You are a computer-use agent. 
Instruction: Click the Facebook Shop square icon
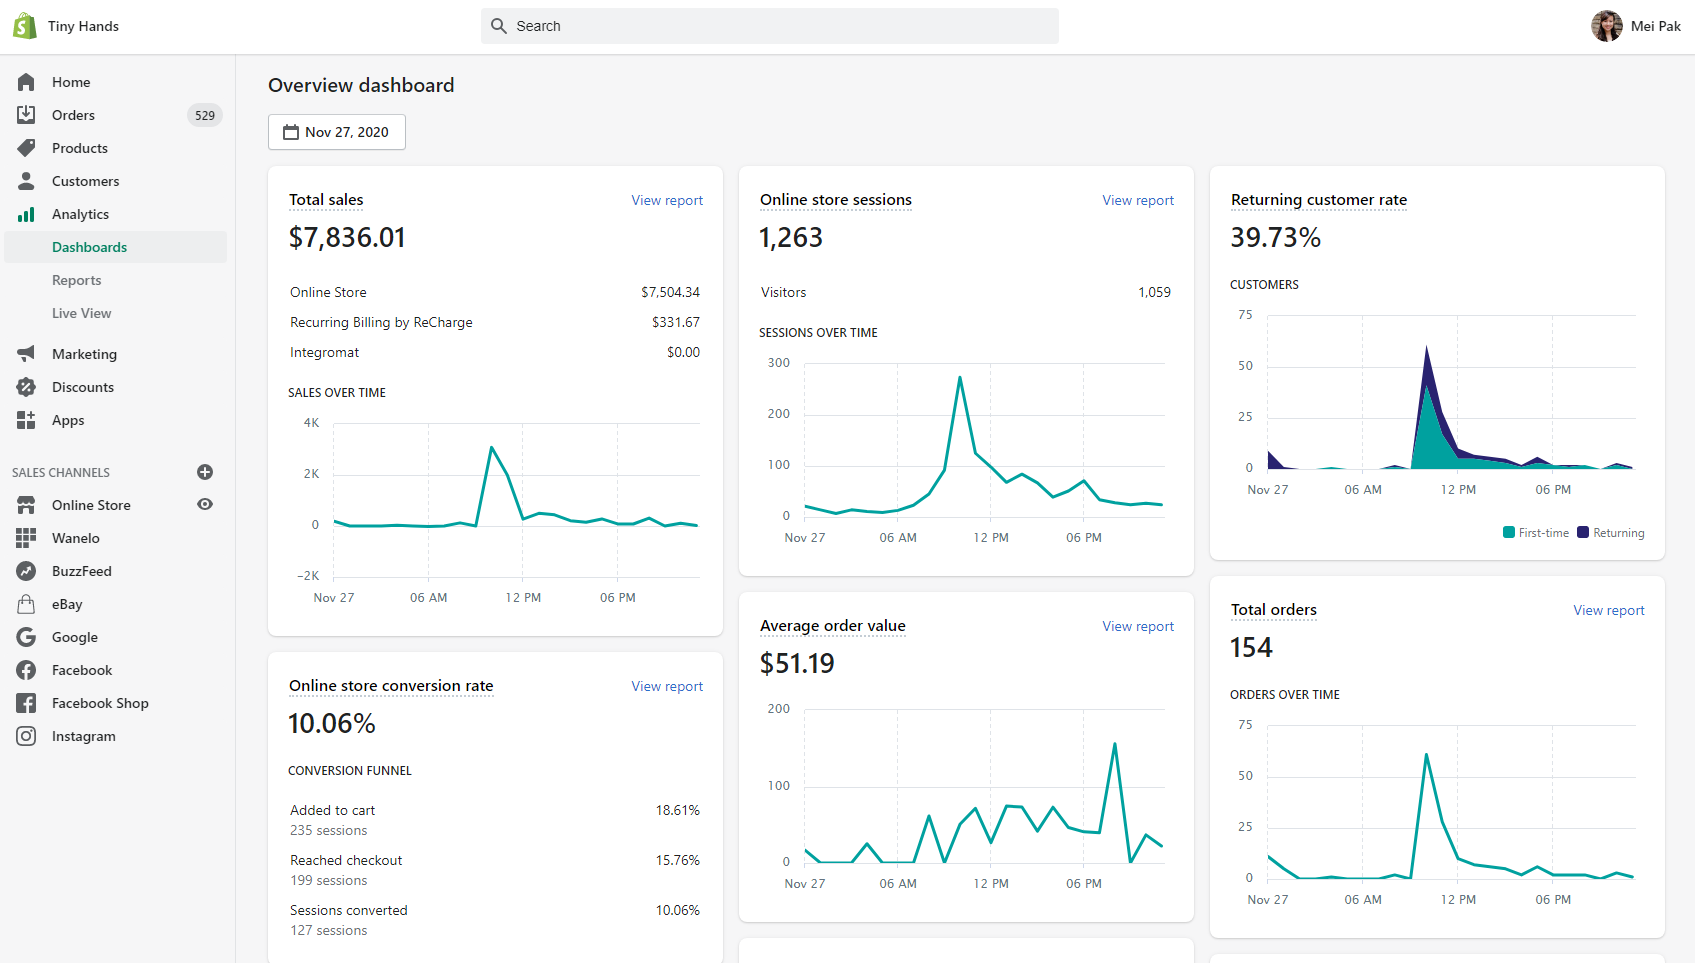(26, 703)
